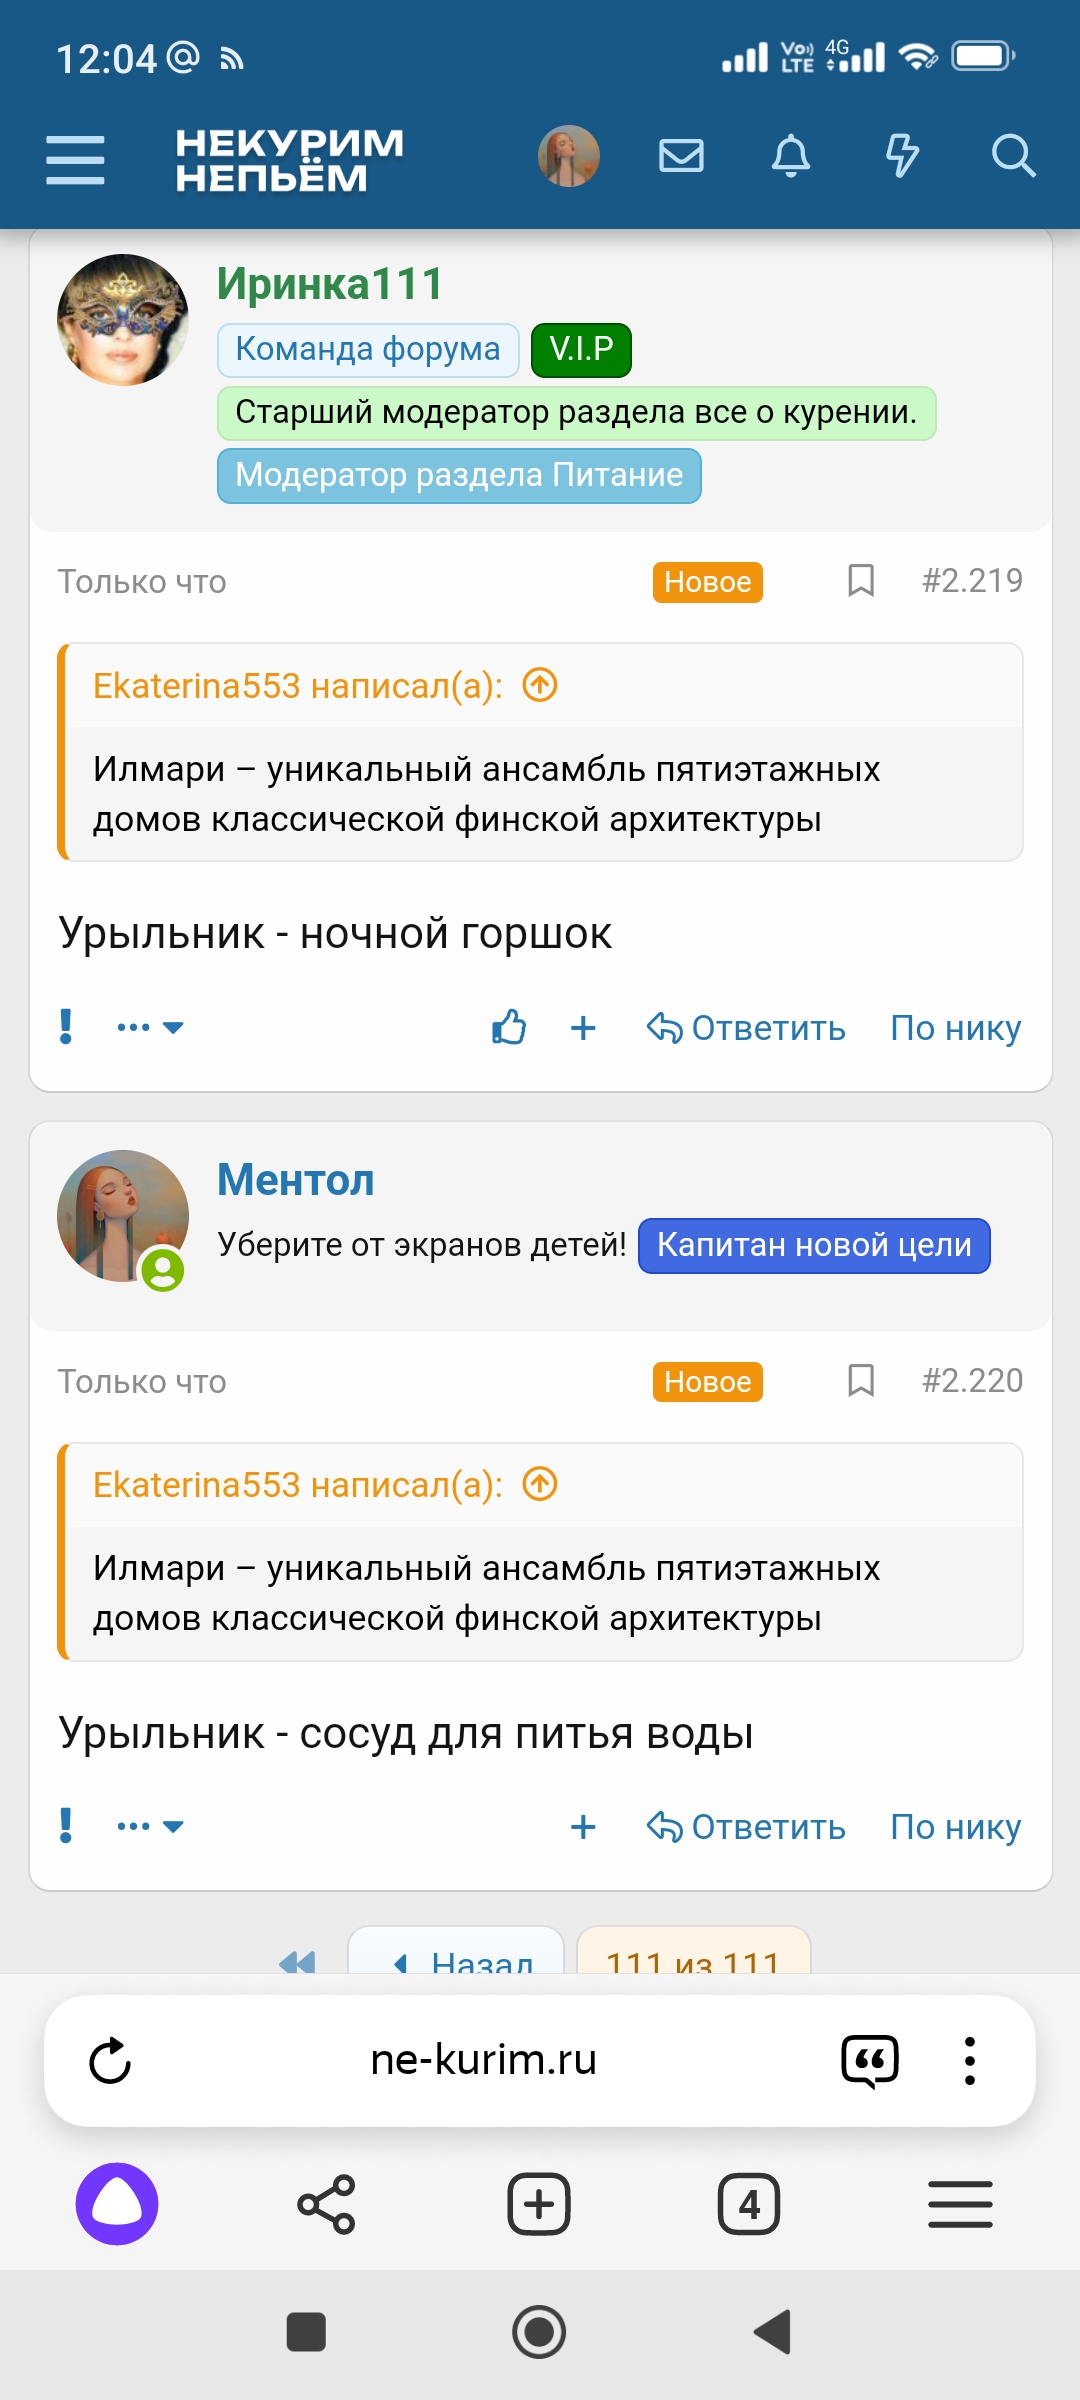The image size is (1080, 2400).
Task: Expand the options menu under post #2.219
Action: (148, 1026)
